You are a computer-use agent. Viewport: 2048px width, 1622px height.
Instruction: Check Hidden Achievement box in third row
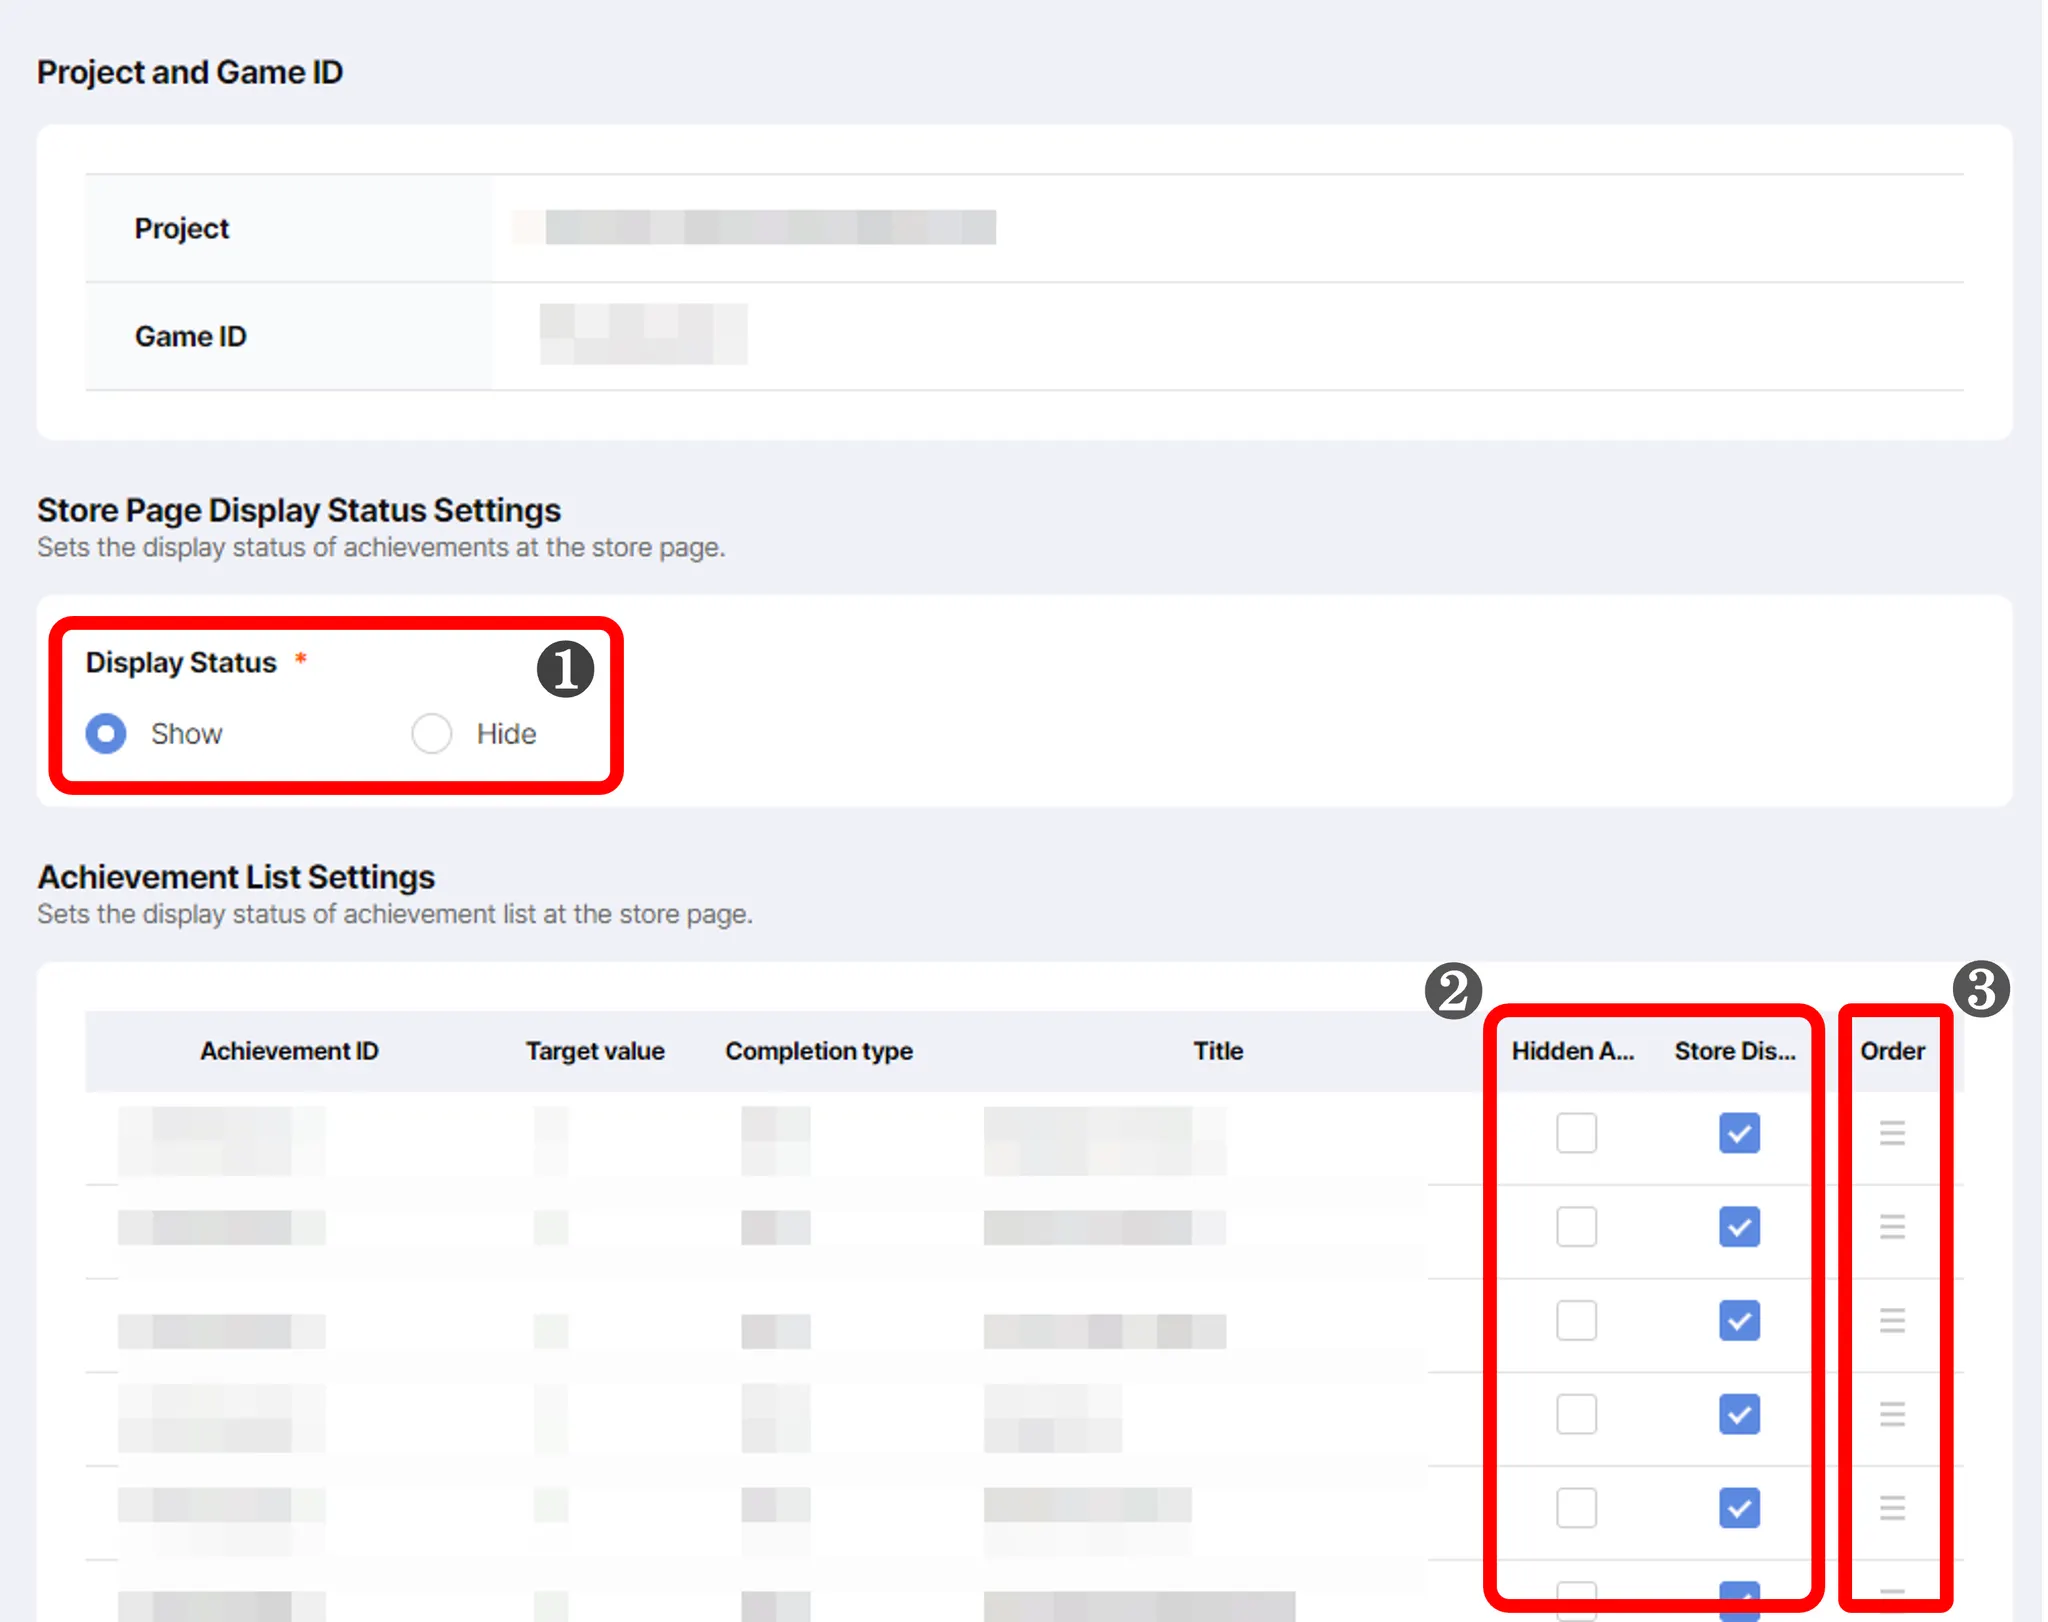pyautogui.click(x=1576, y=1320)
